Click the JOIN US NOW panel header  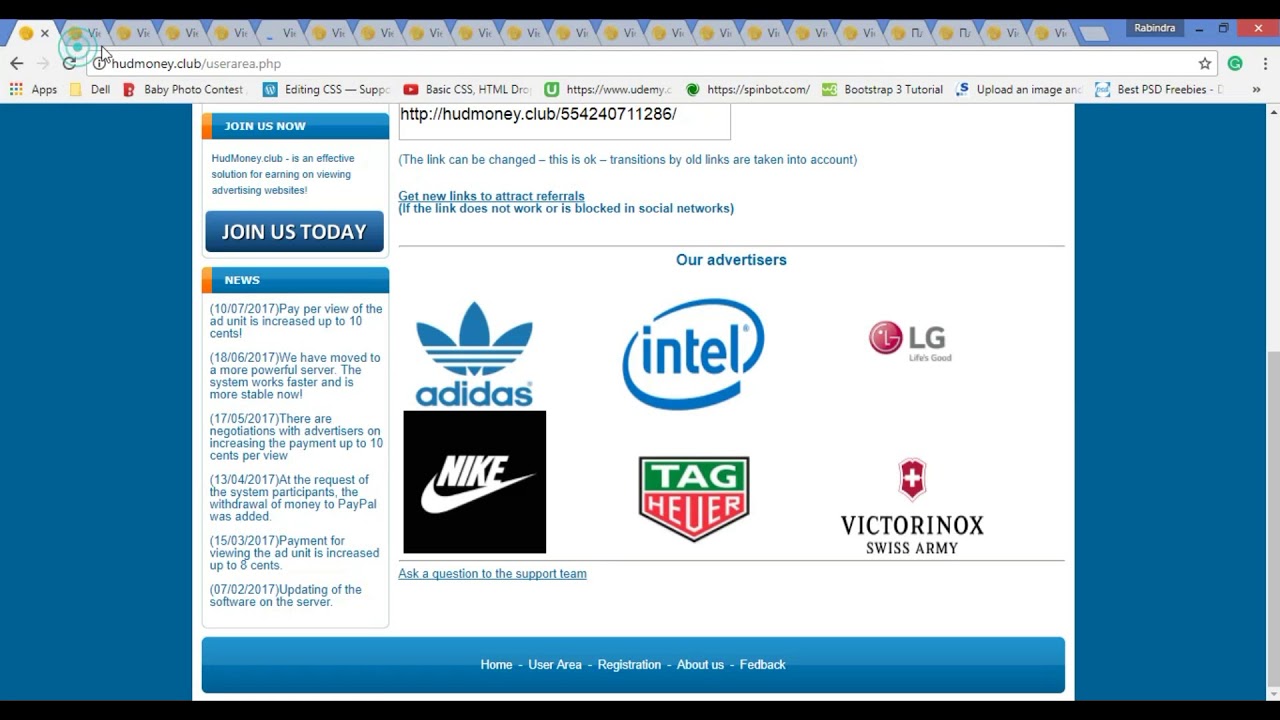295,126
